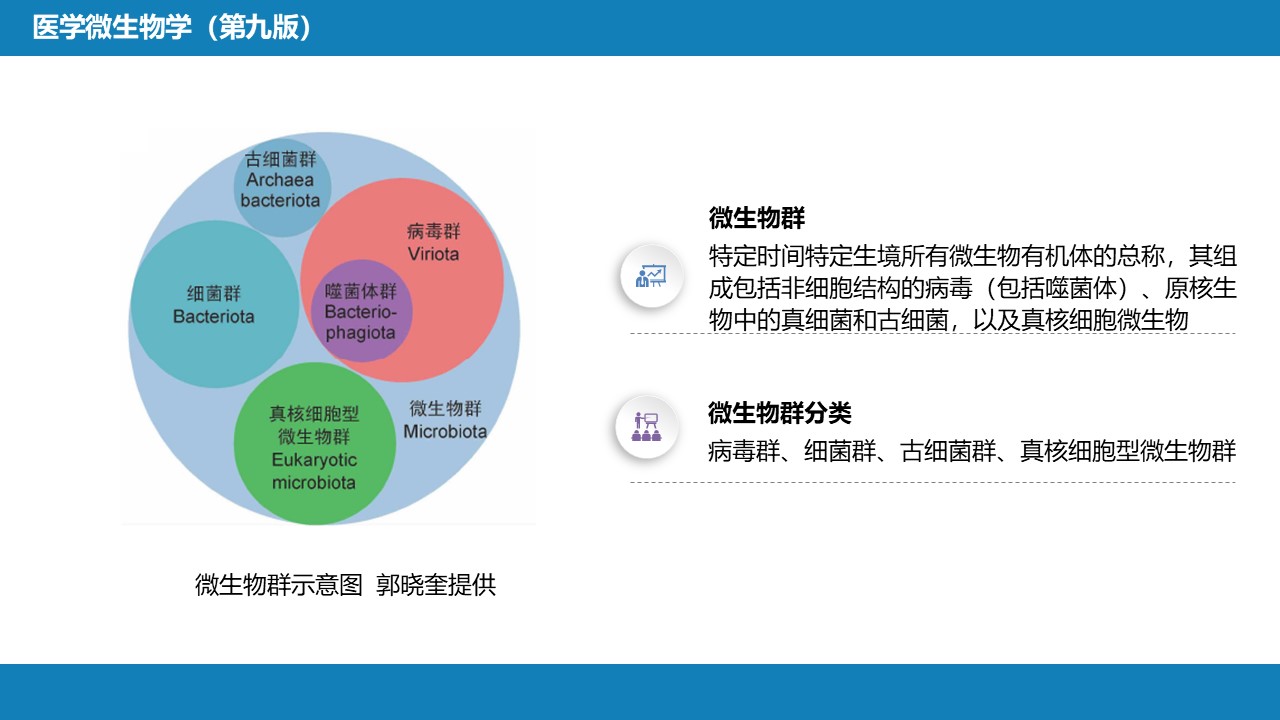Select the 微生物群示意图 caption text
This screenshot has height=720, width=1280.
[x=278, y=585]
